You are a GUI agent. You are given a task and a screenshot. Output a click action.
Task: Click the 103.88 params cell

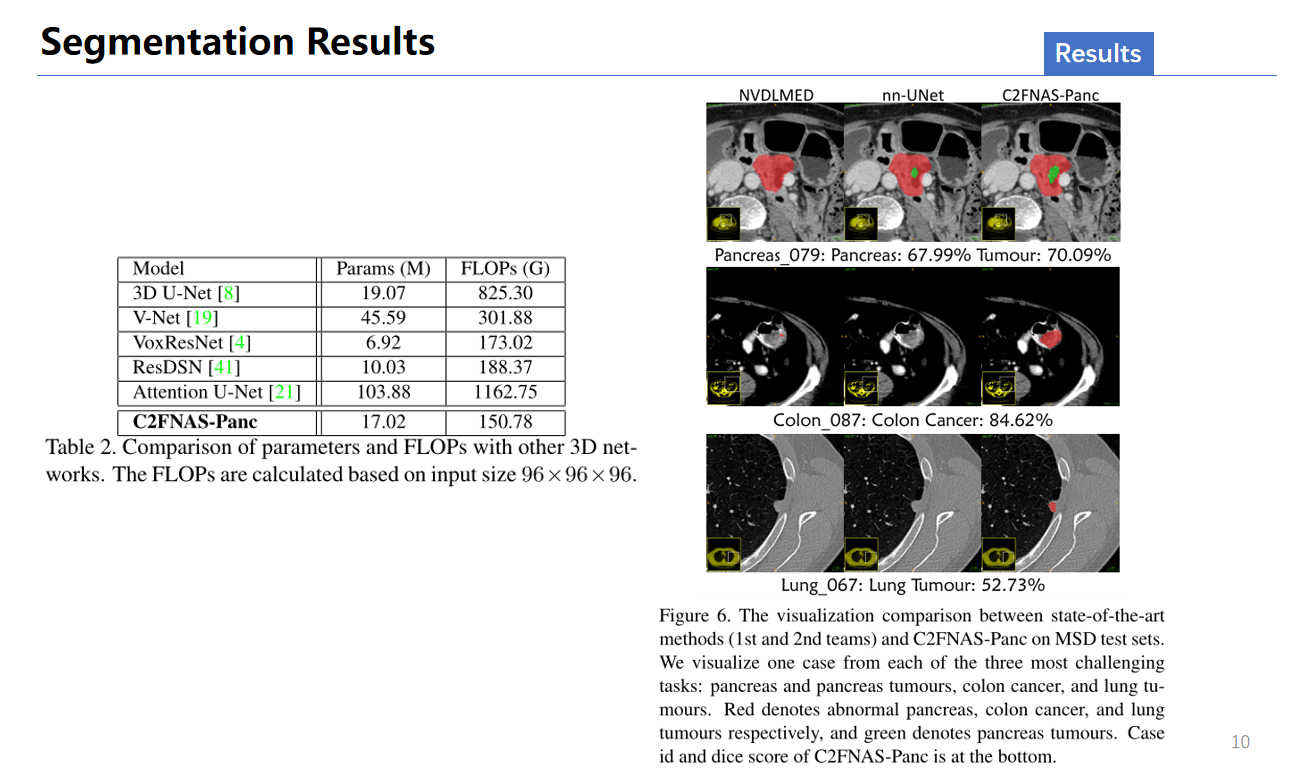coord(383,392)
